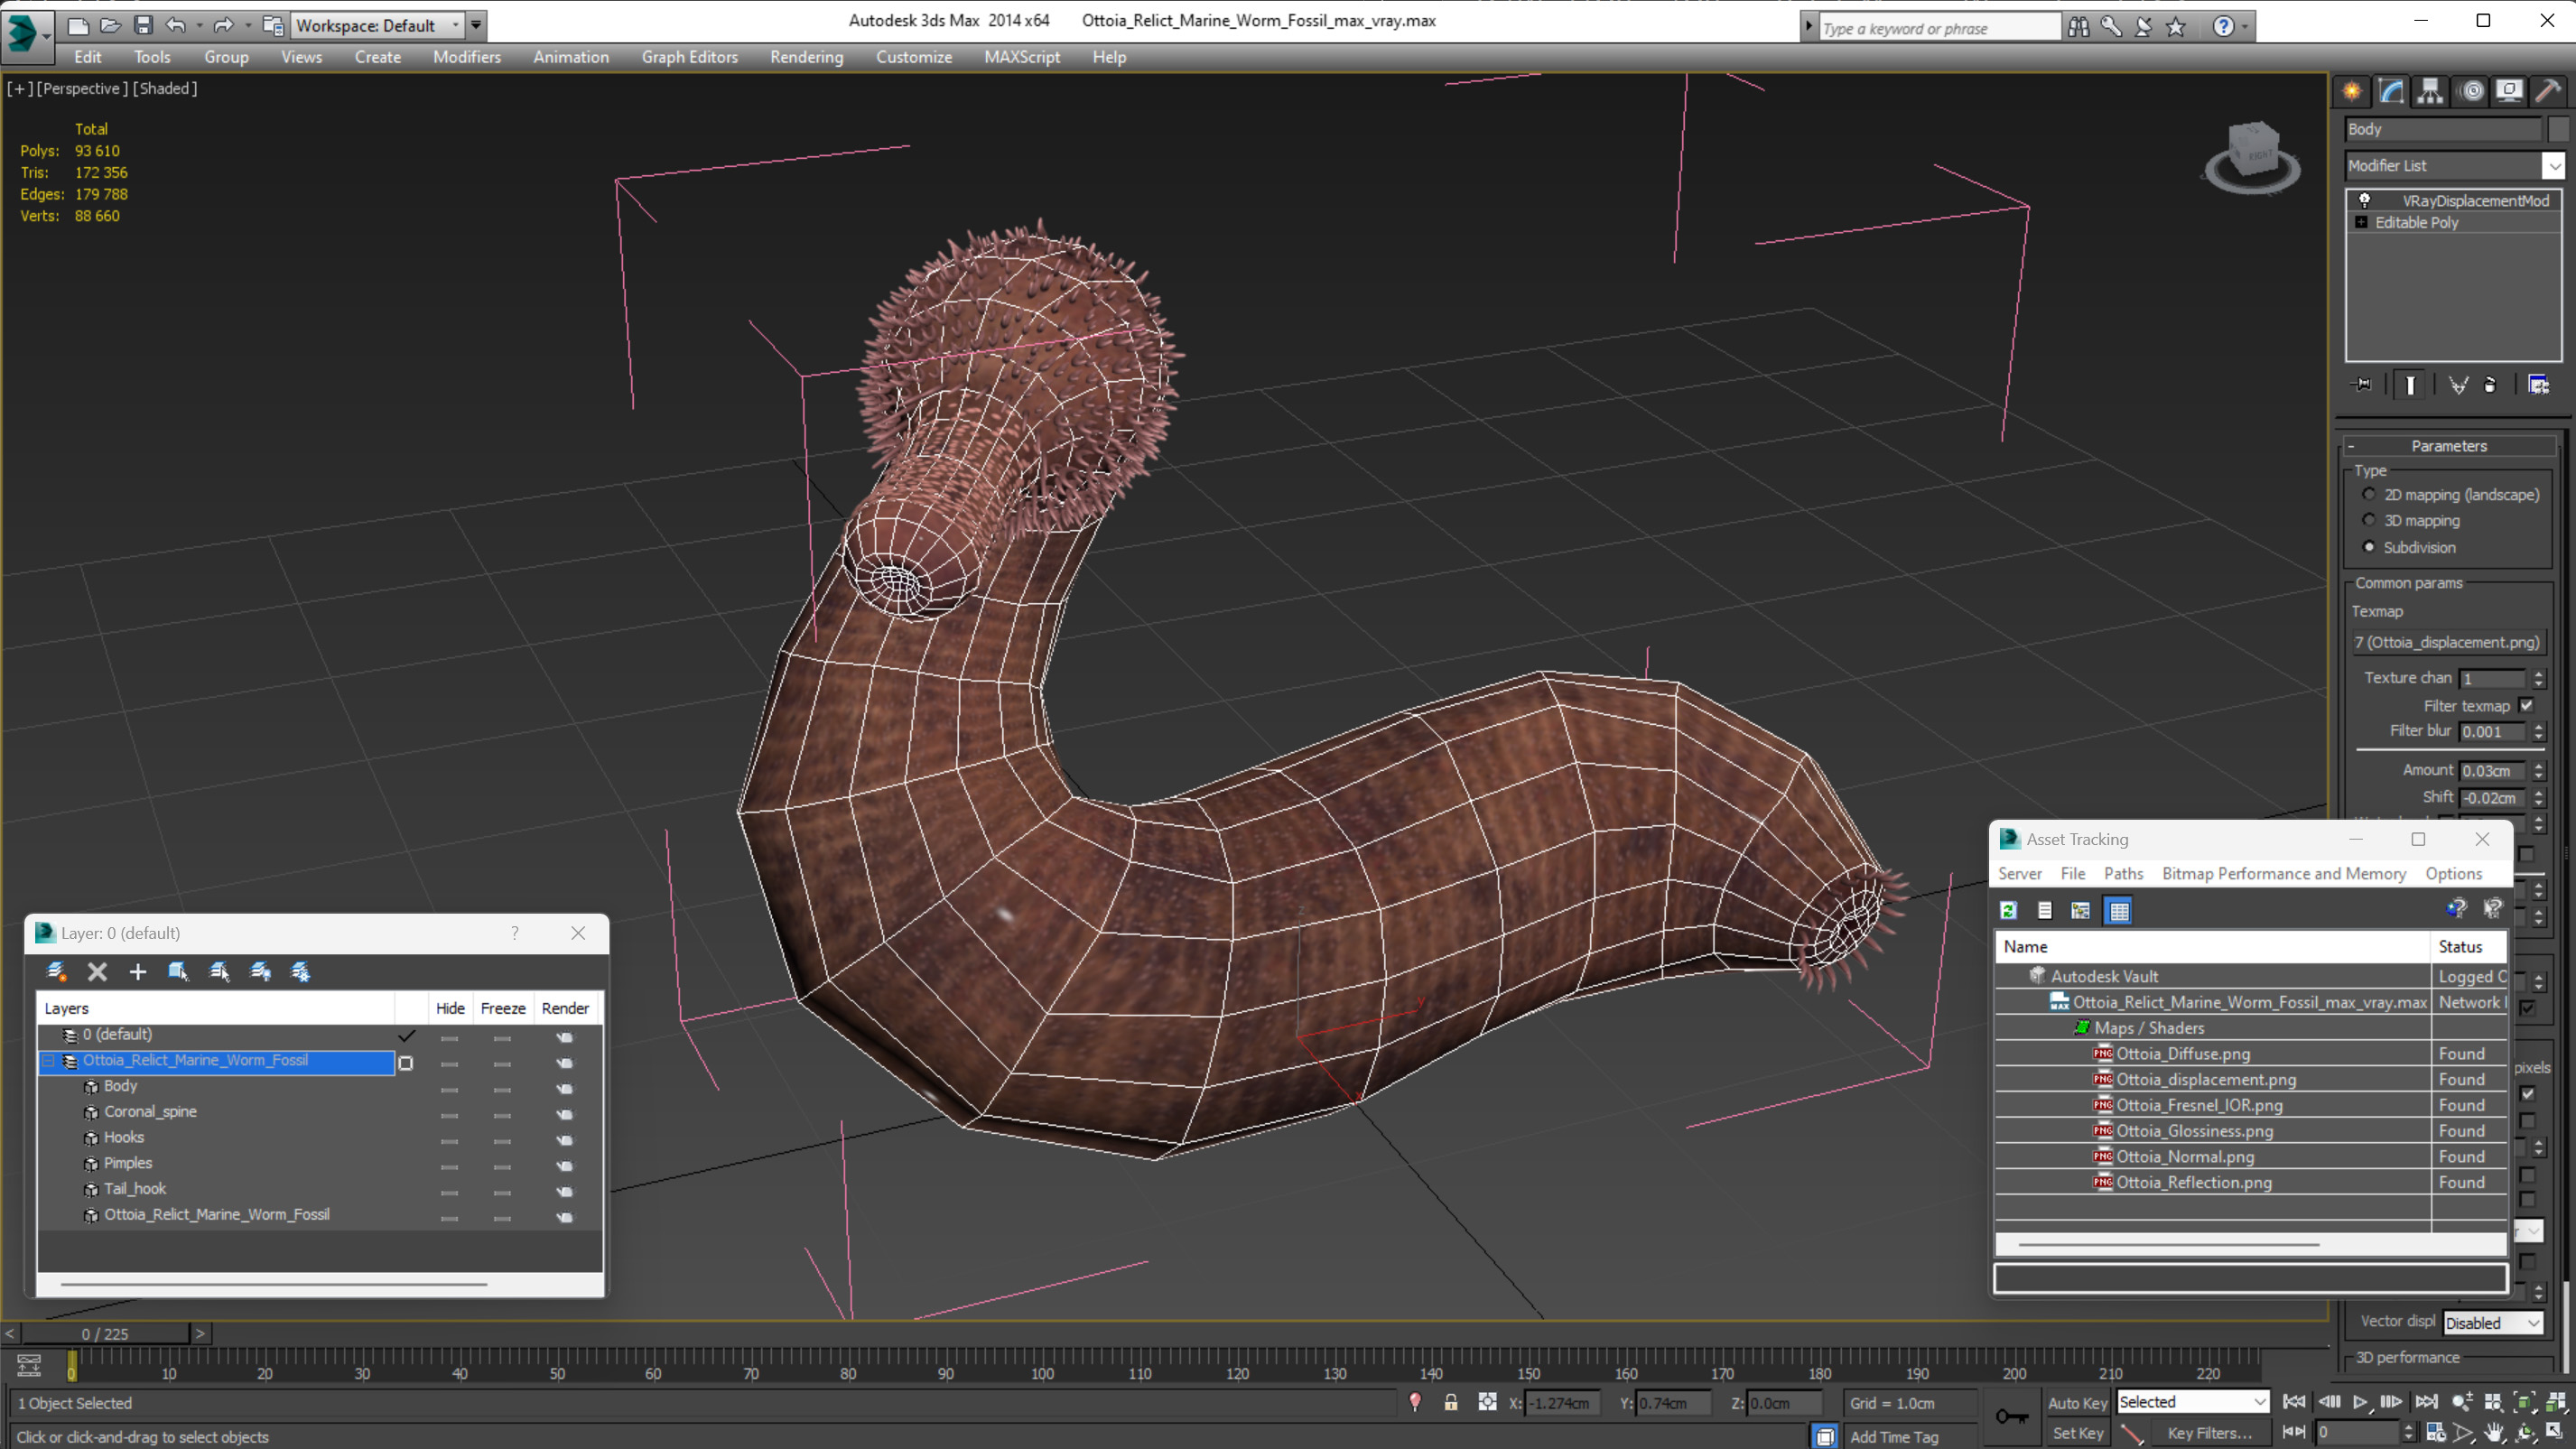Open the Modifiers menu
2576x1449 pixels.
pos(466,57)
